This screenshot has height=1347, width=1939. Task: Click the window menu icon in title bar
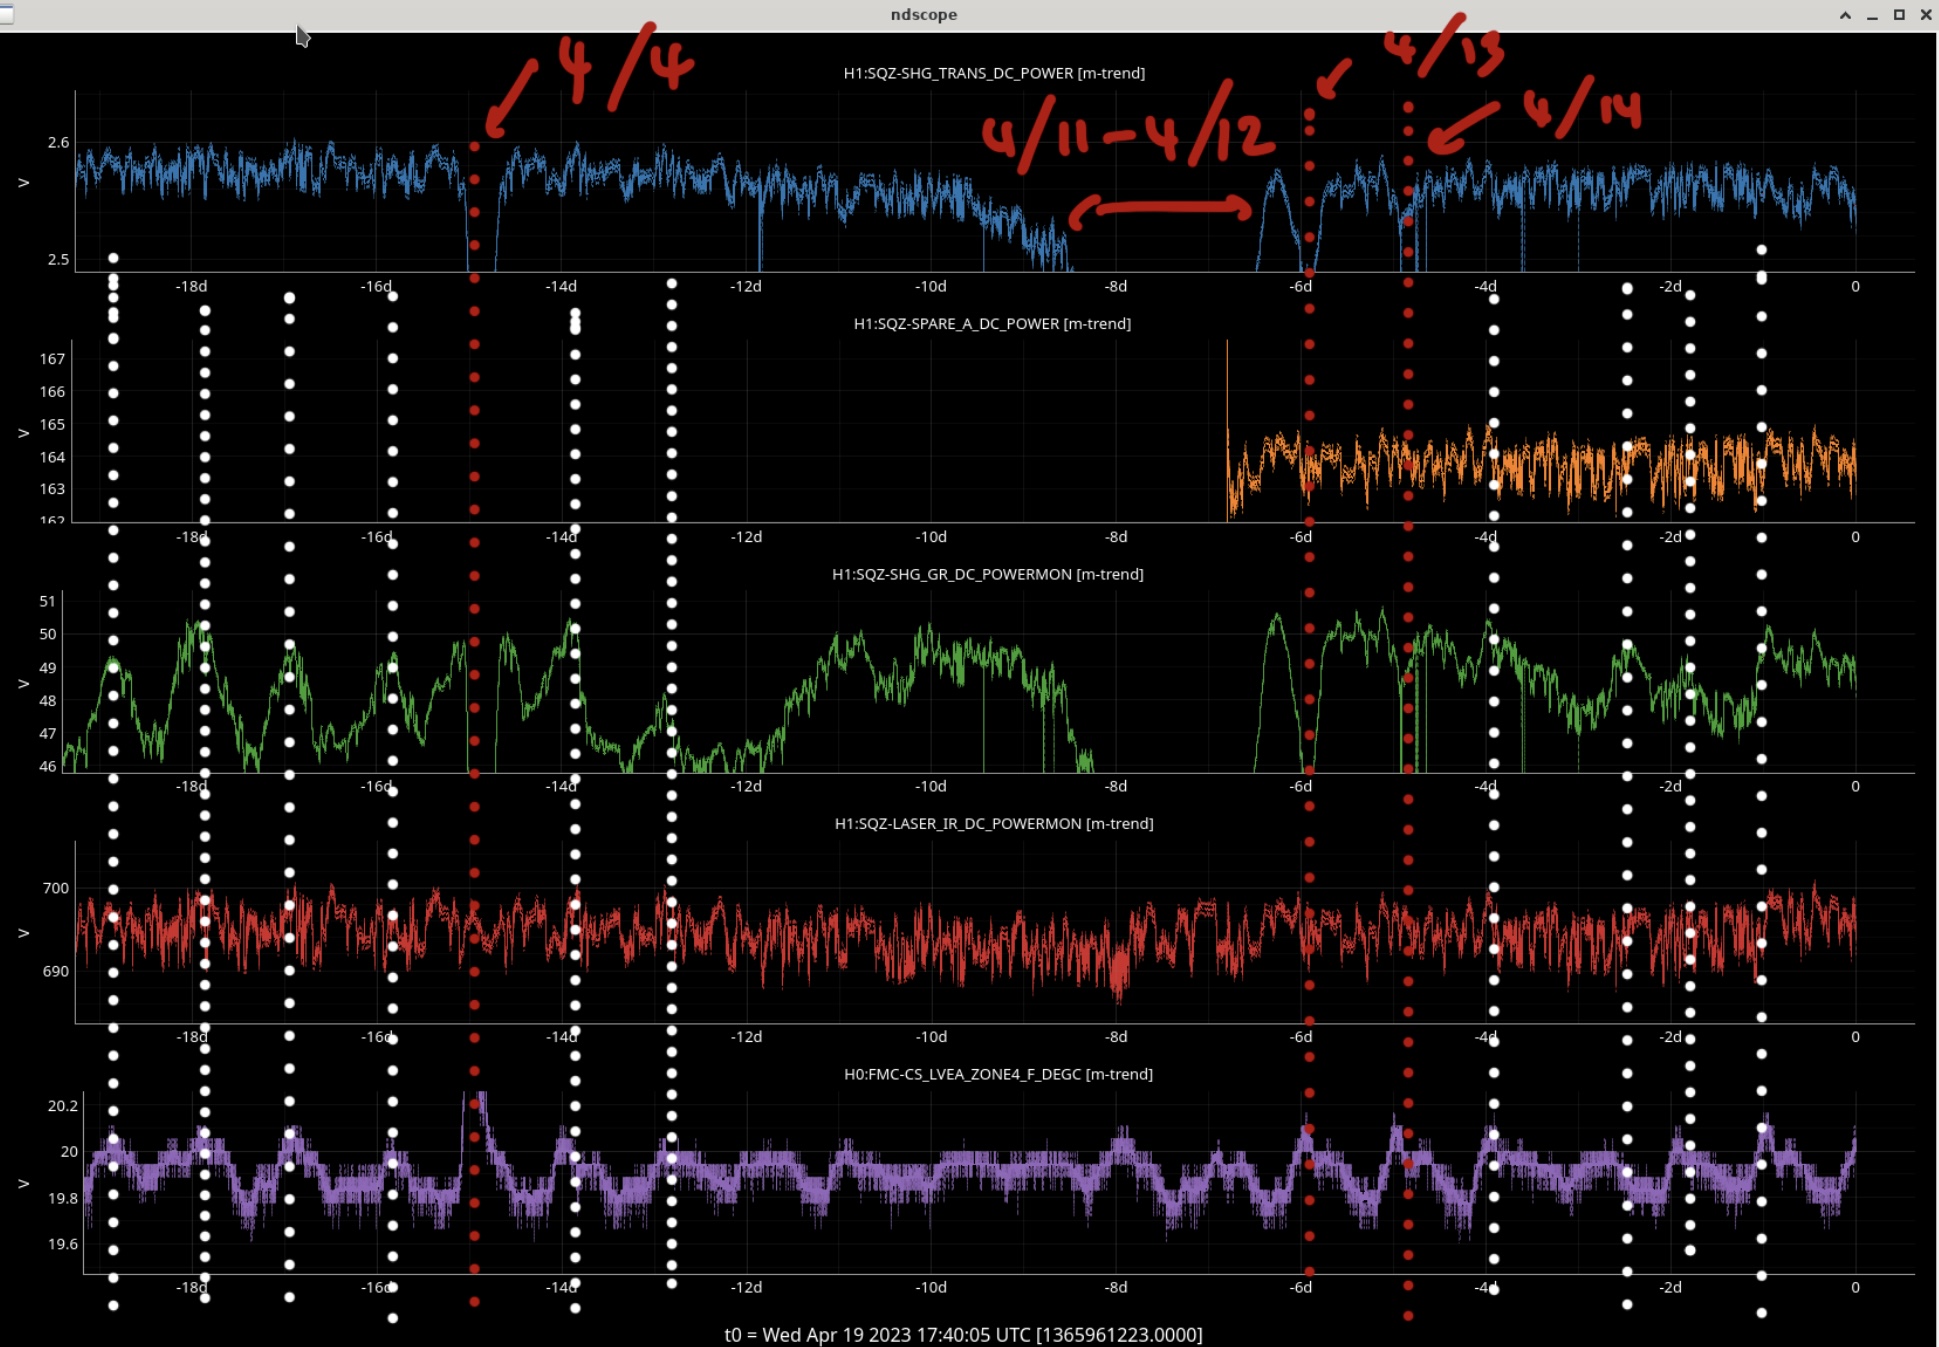point(6,15)
